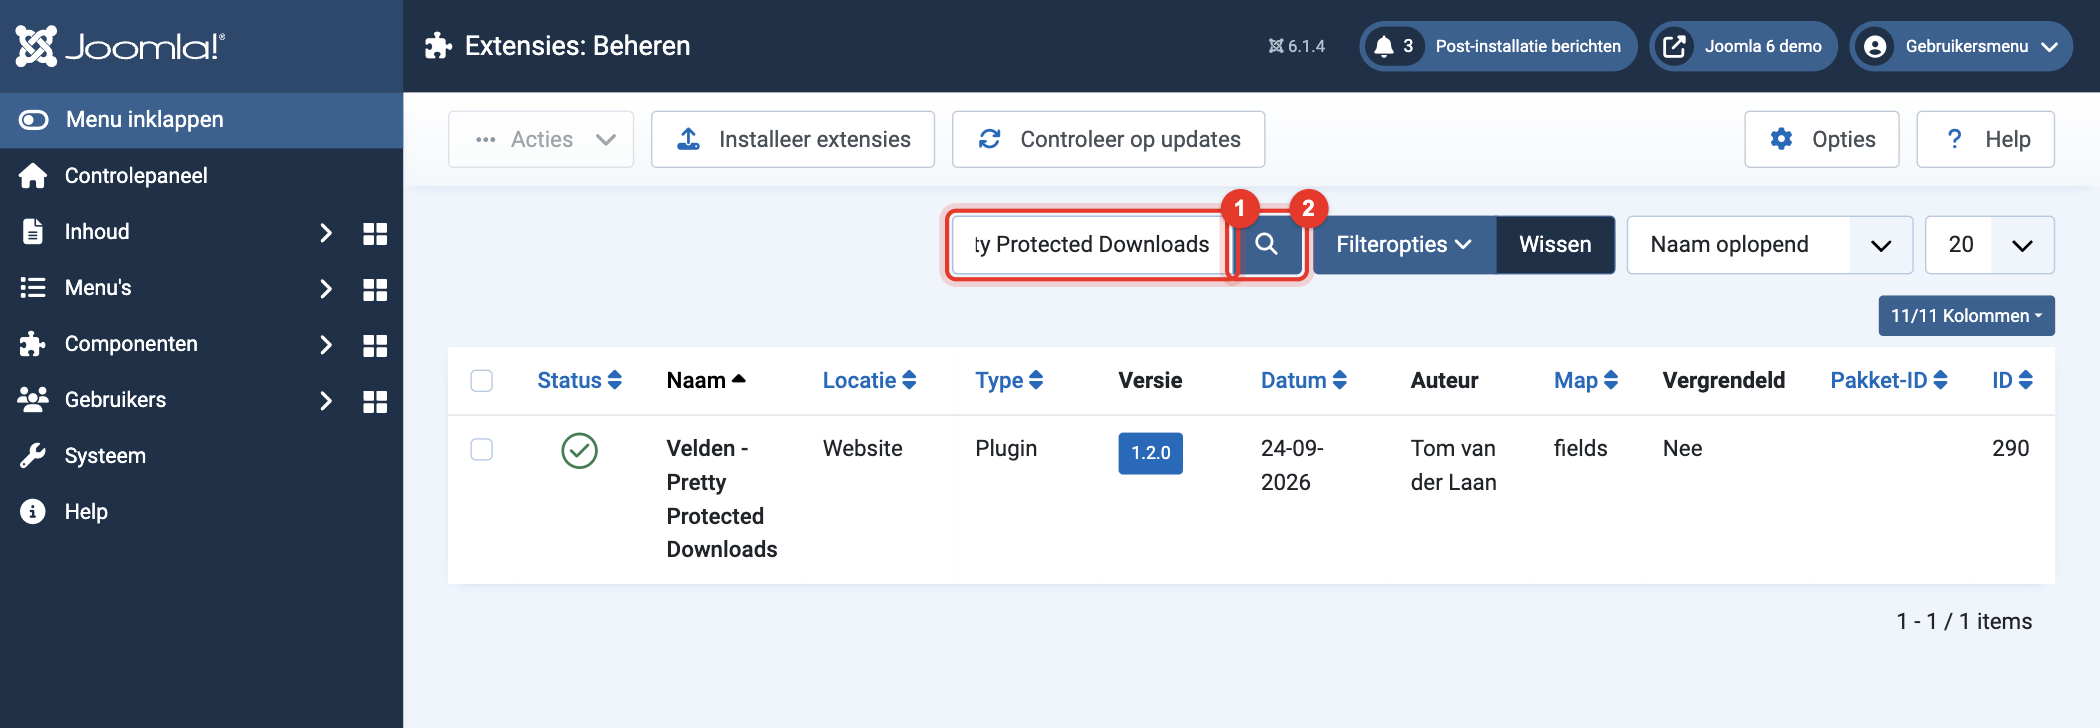Click Joomla version 6.1.4 indicator
This screenshot has width=2100, height=728.
1296,46
